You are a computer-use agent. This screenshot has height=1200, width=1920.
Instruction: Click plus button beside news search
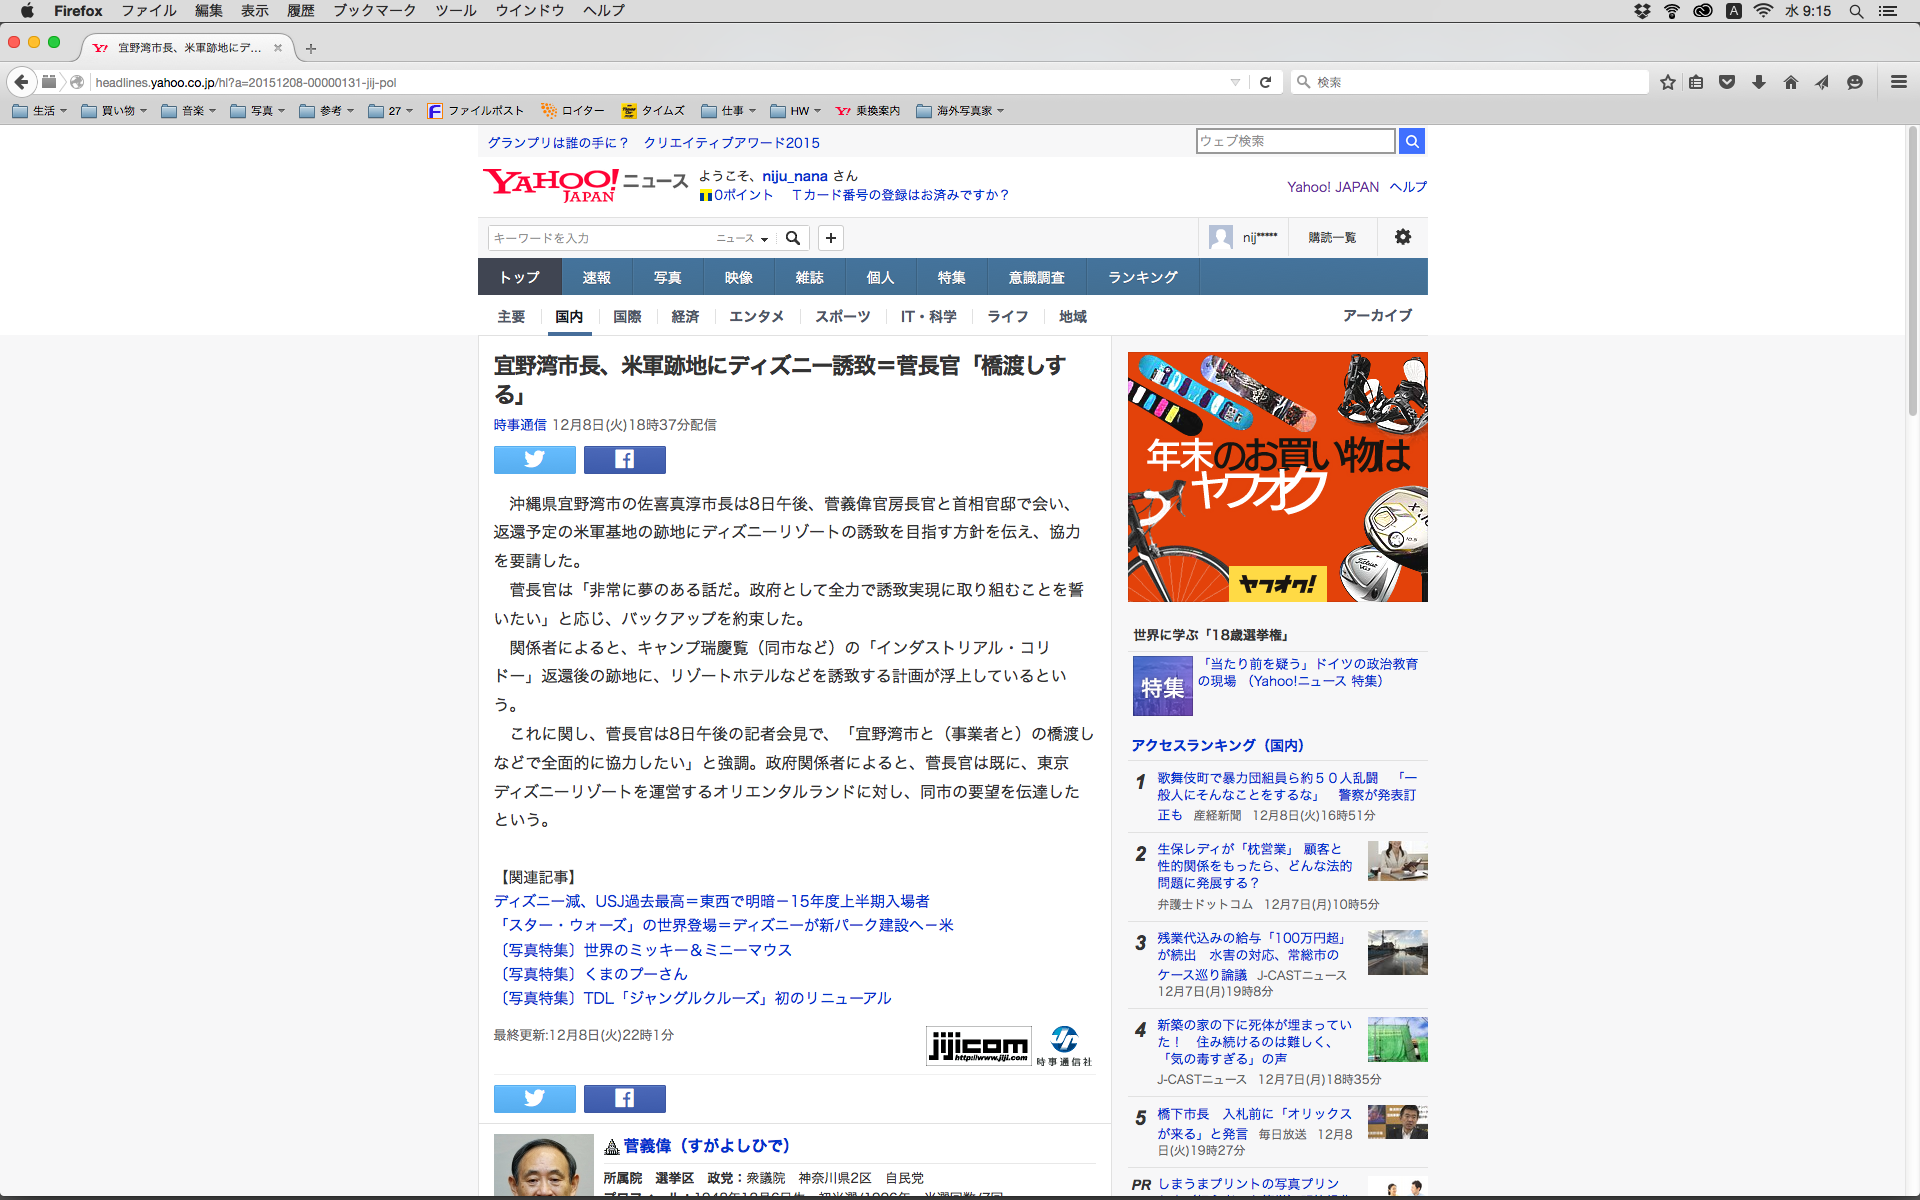[x=830, y=238]
